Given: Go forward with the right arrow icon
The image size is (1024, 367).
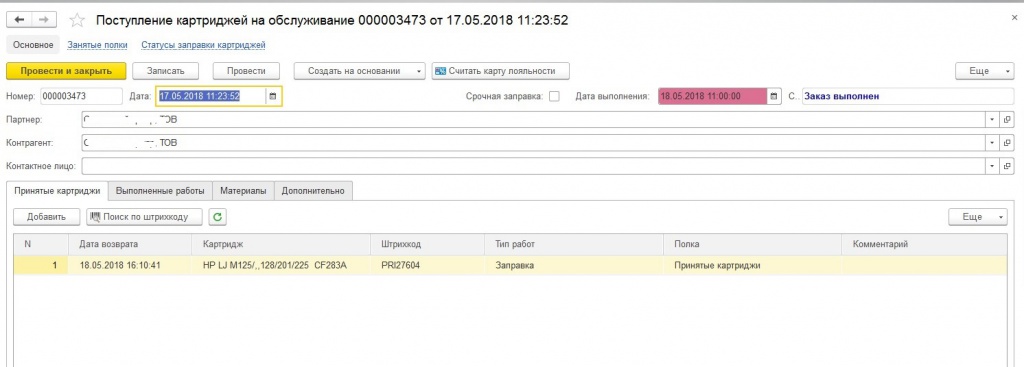Looking at the screenshot, I should [x=44, y=20].
